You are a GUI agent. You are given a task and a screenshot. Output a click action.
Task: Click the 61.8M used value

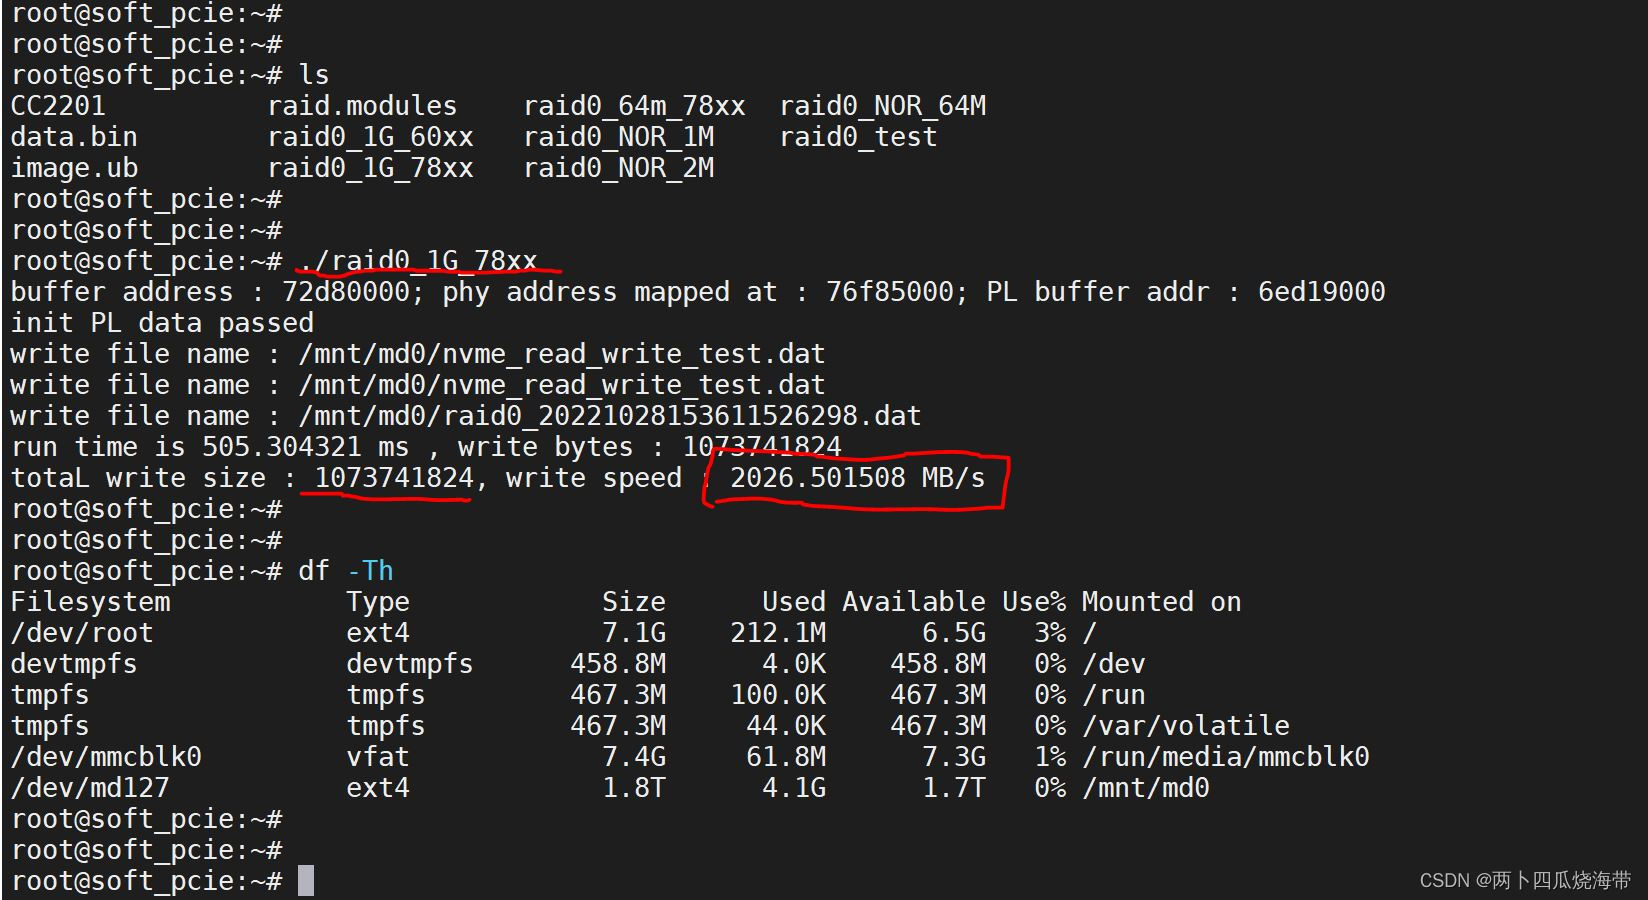786,757
